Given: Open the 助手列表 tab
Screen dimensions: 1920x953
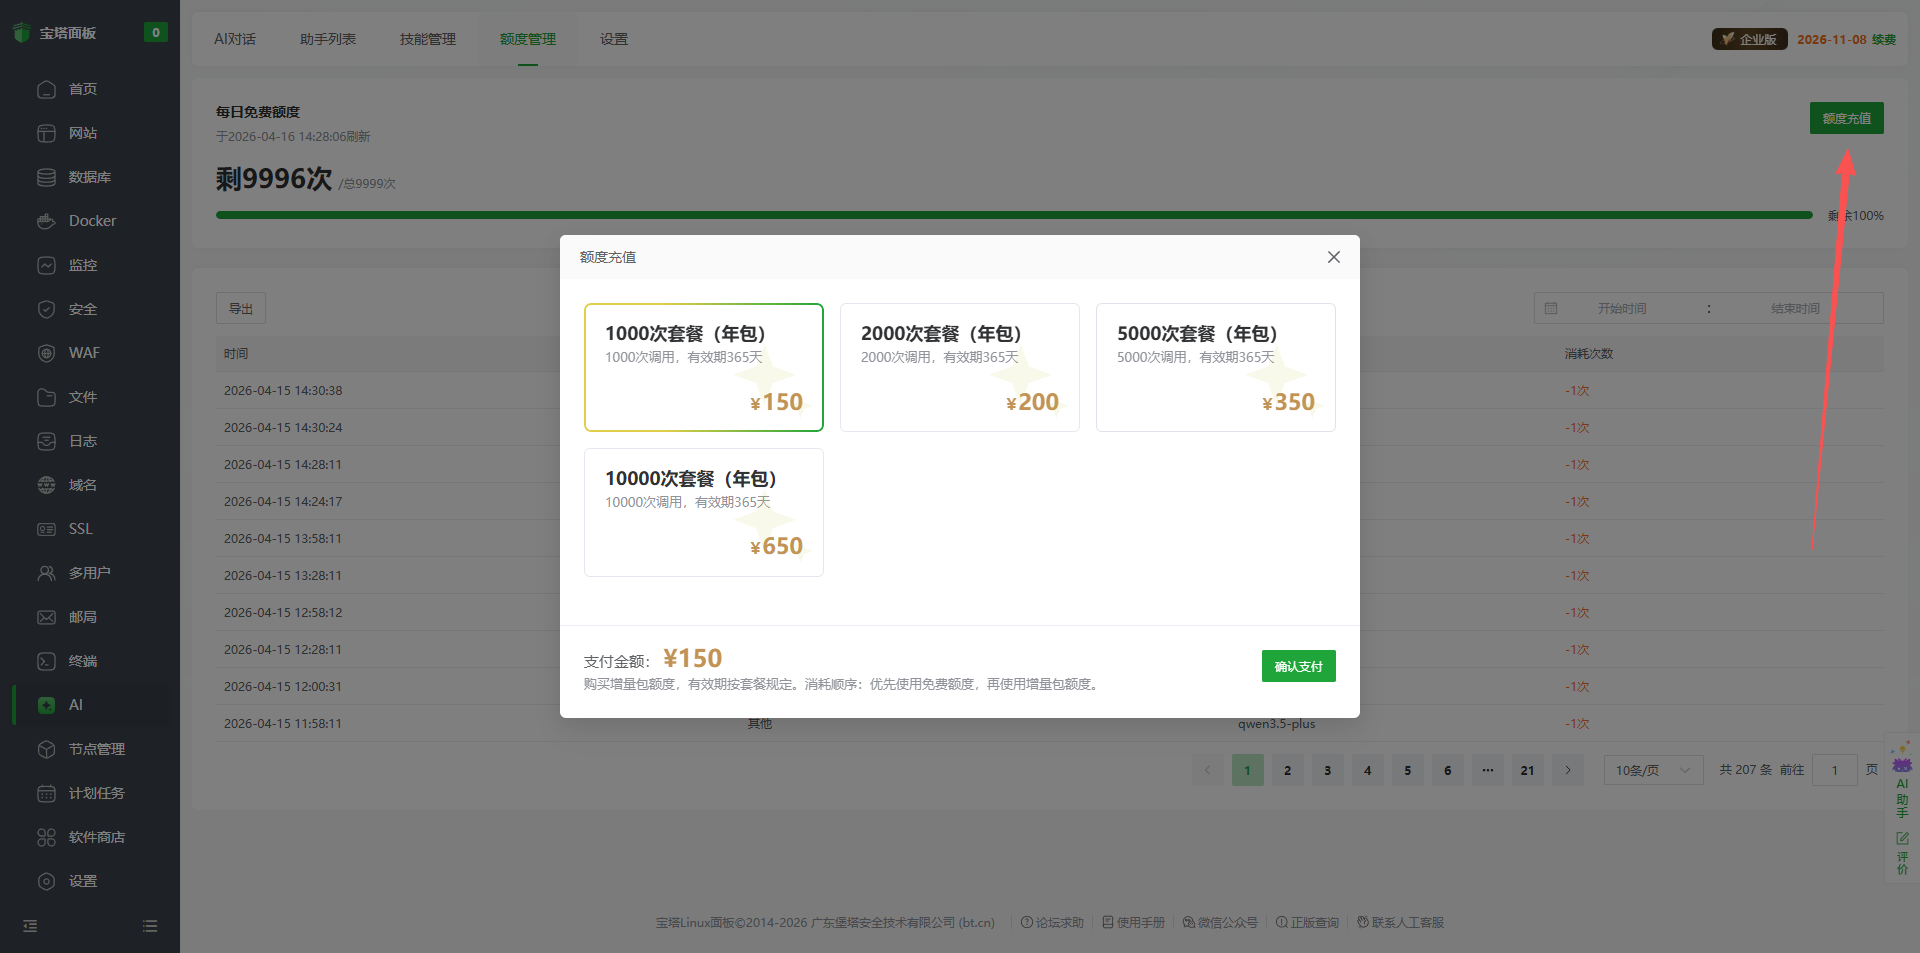Looking at the screenshot, I should 327,39.
